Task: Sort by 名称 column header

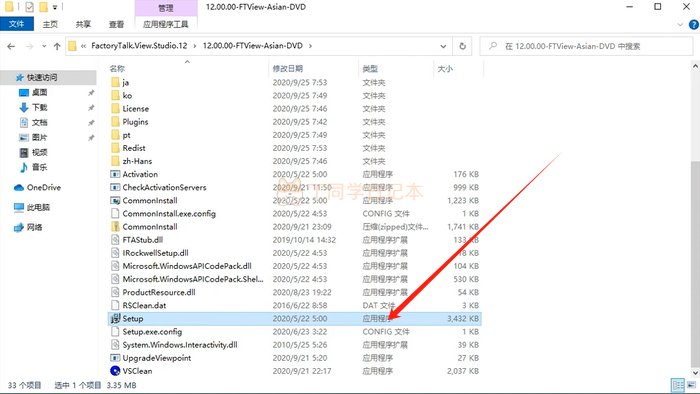Action: [117, 68]
